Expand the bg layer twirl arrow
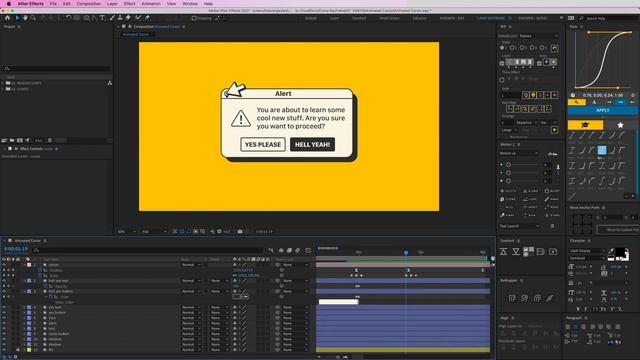The width and height of the screenshot is (640, 360). (x=24, y=350)
